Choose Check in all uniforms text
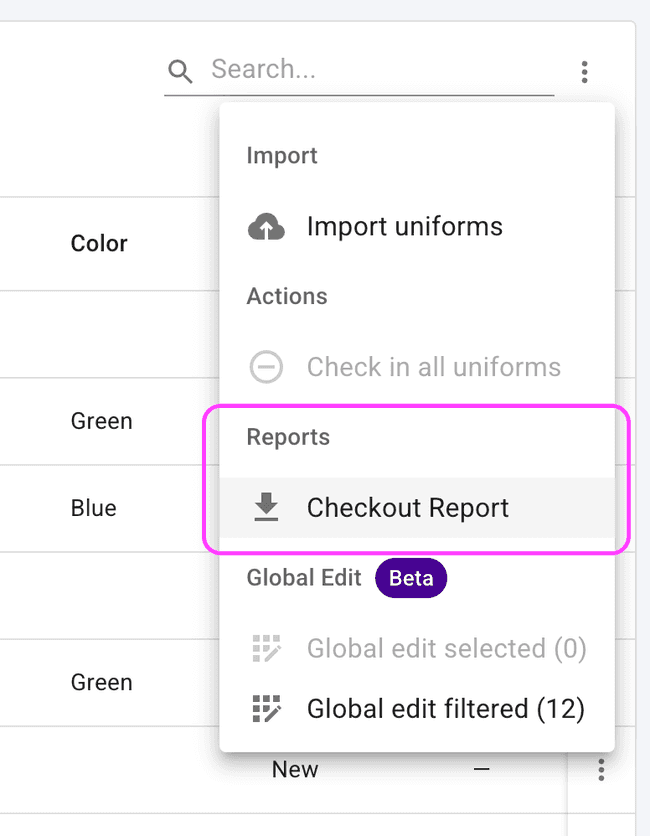The height and width of the screenshot is (836, 650). tap(433, 367)
